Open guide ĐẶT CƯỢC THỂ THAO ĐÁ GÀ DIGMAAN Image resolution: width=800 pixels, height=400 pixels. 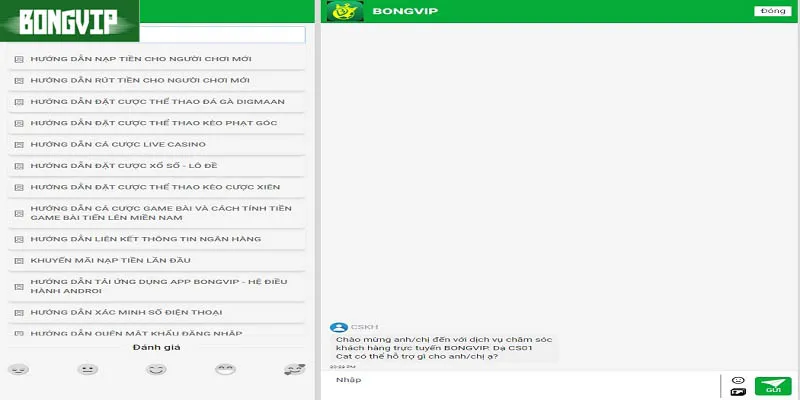[157, 102]
